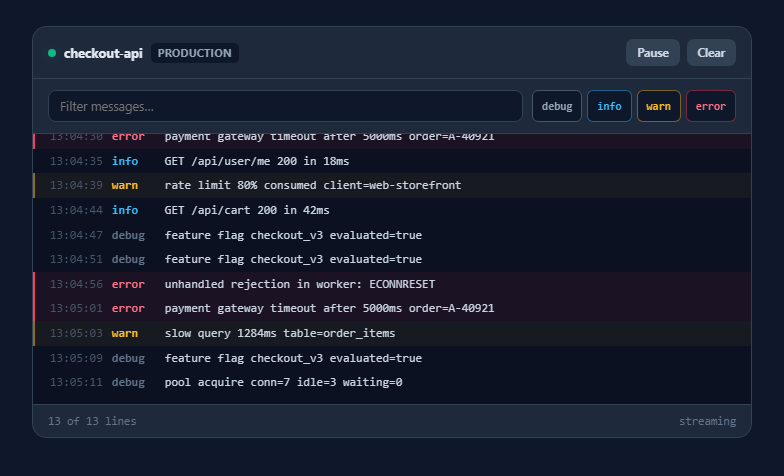Select the 13:05:01 payment gateway timeout error
784x476 pixels.
pos(392,308)
